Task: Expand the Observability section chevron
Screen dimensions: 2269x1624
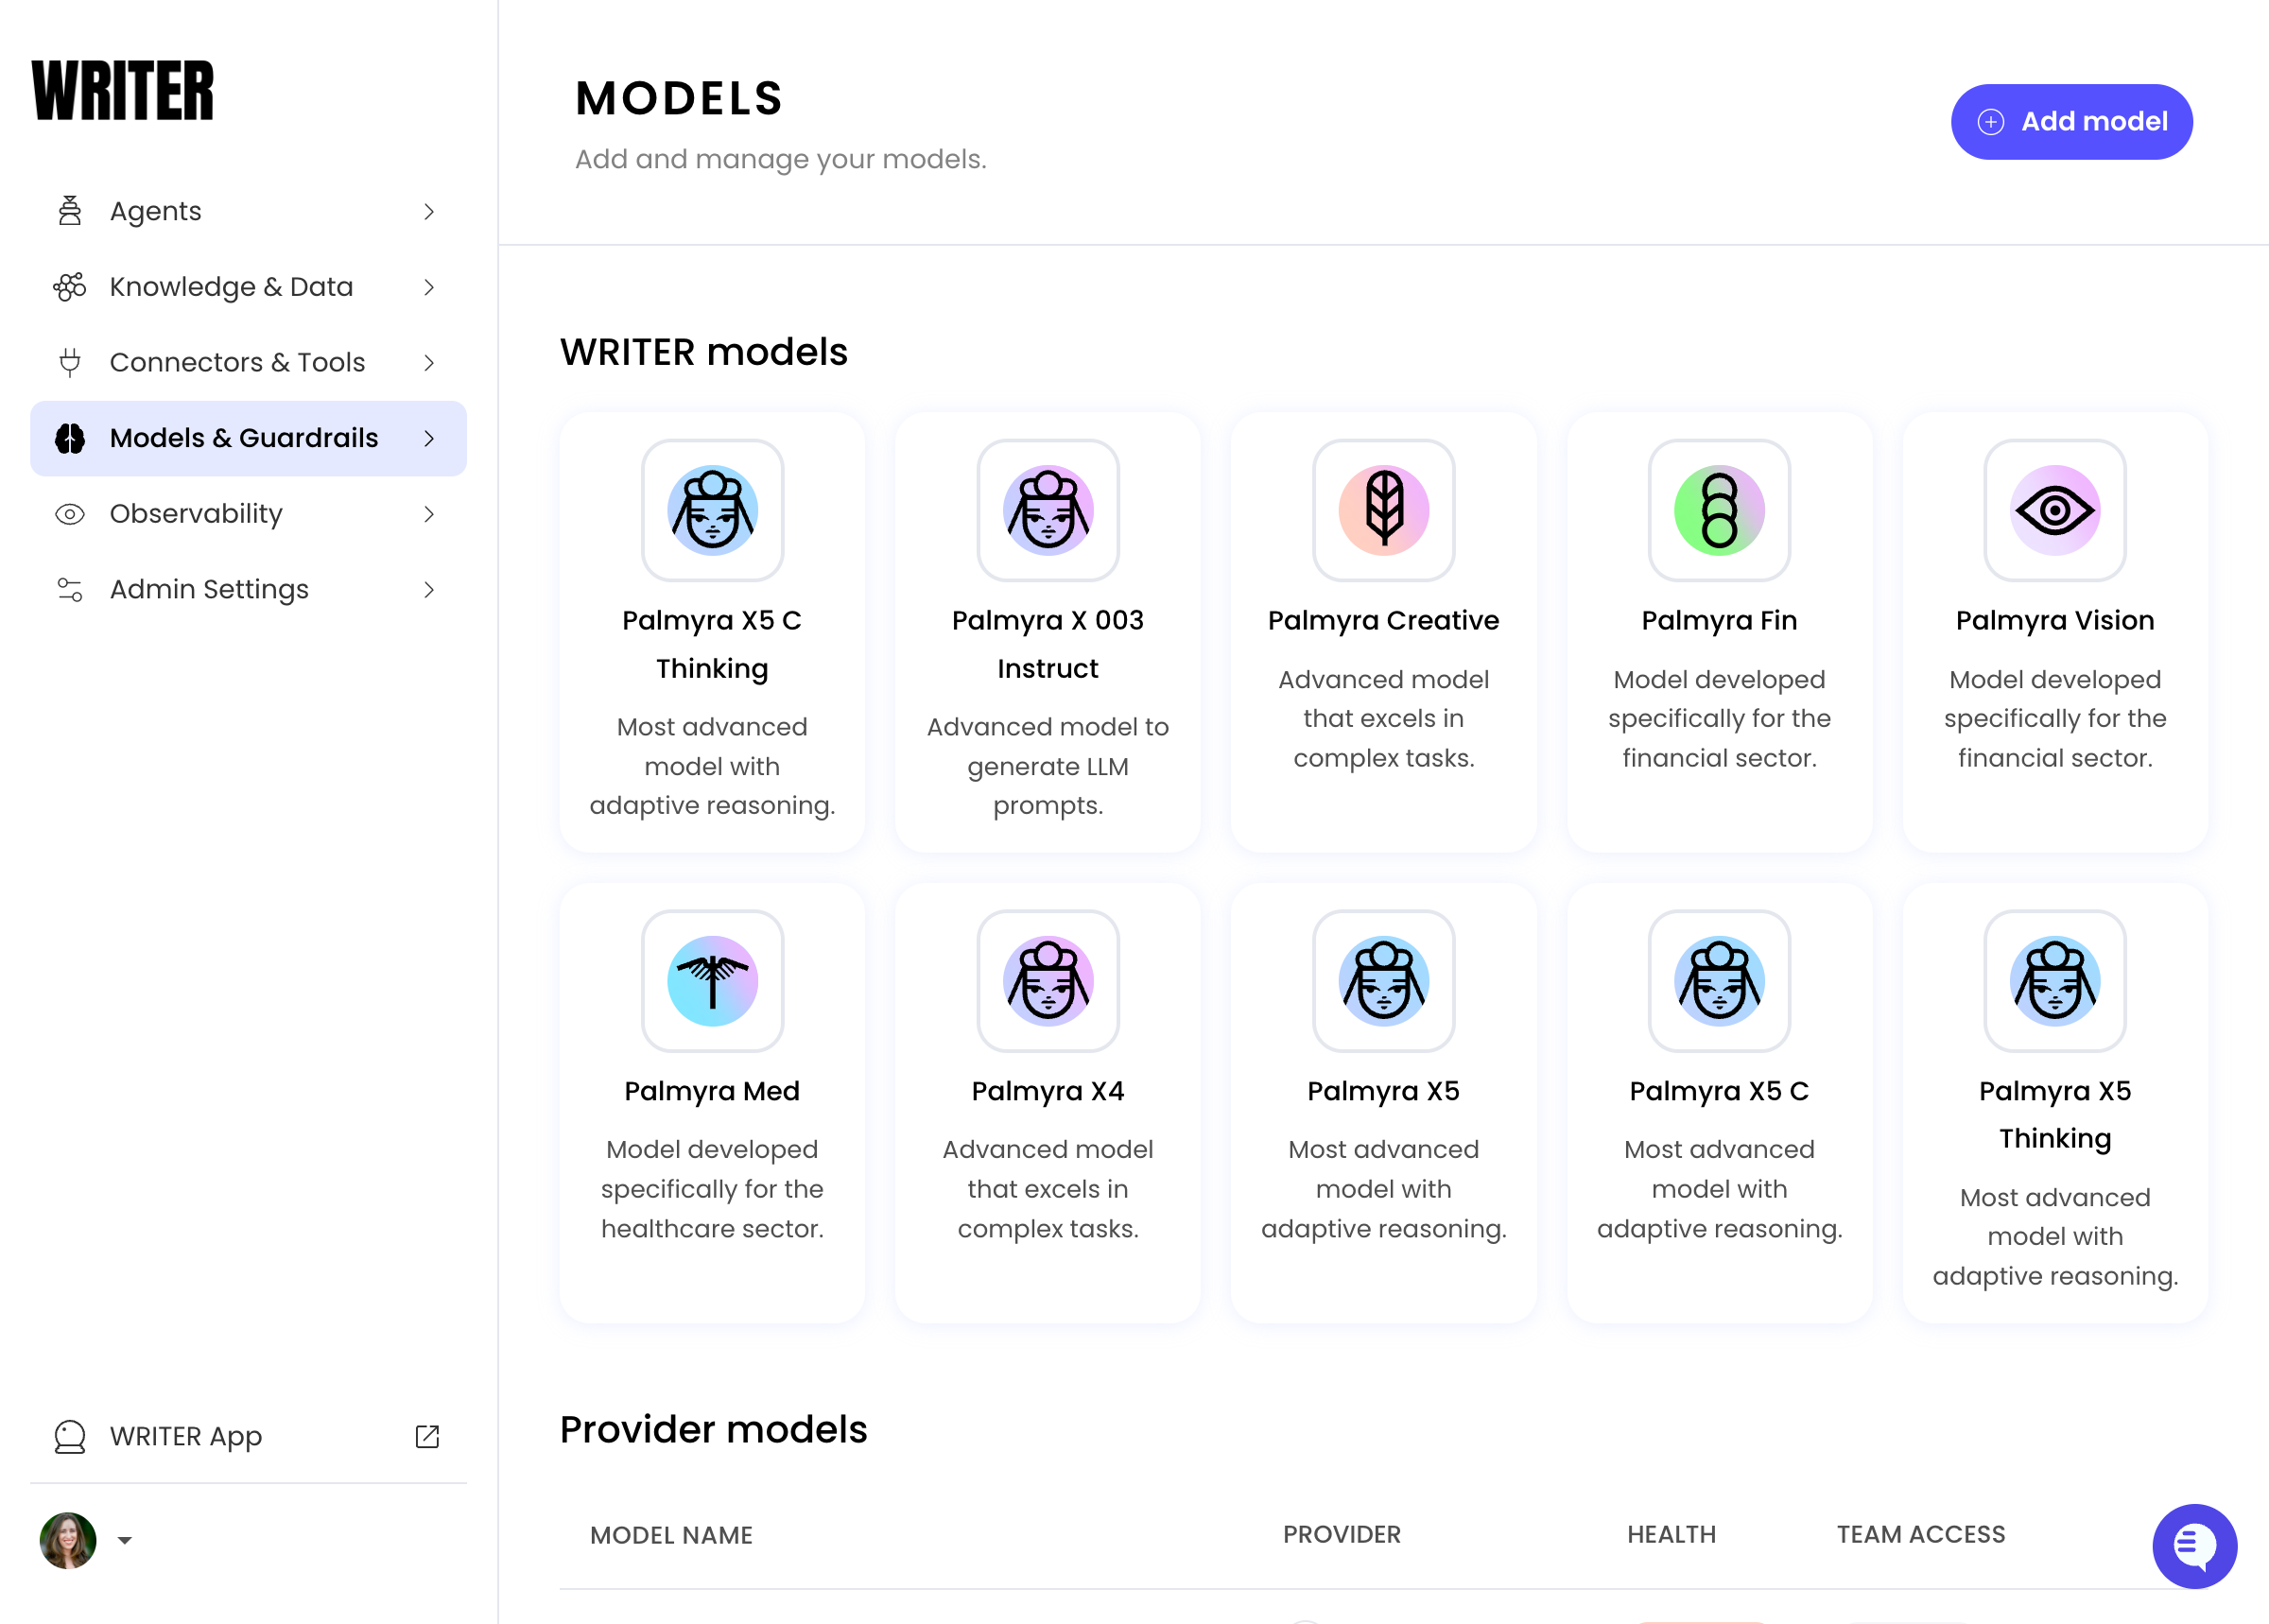Action: tap(429, 514)
